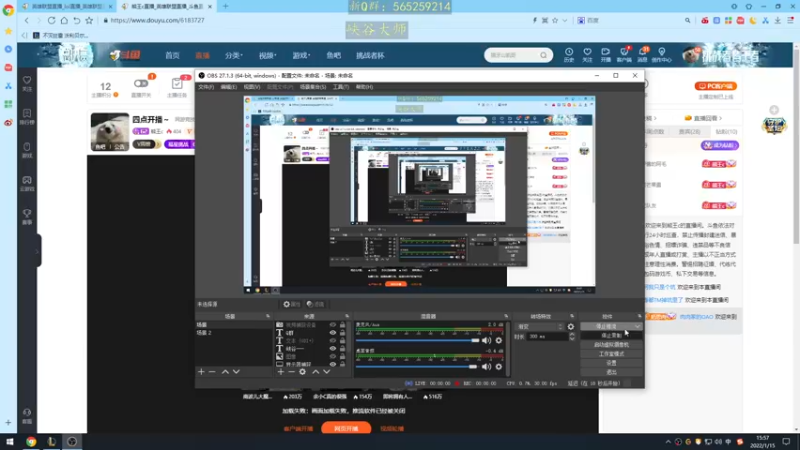The image size is (800, 450).
Task: Lock the 峡谷一 text source
Action: coord(342,348)
